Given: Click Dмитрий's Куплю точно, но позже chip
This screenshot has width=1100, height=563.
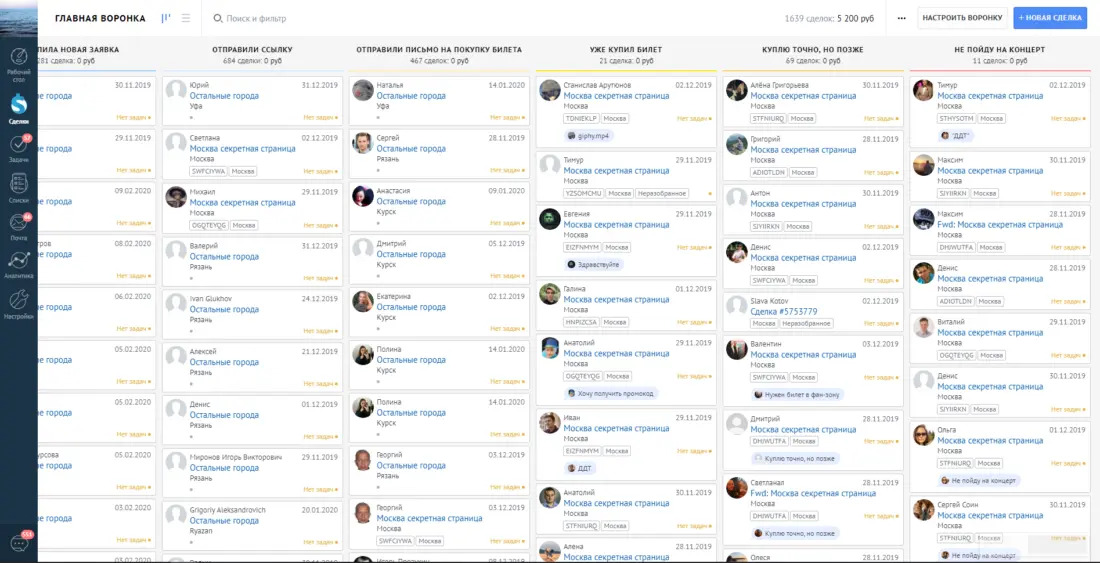Looking at the screenshot, I should click(x=794, y=458).
